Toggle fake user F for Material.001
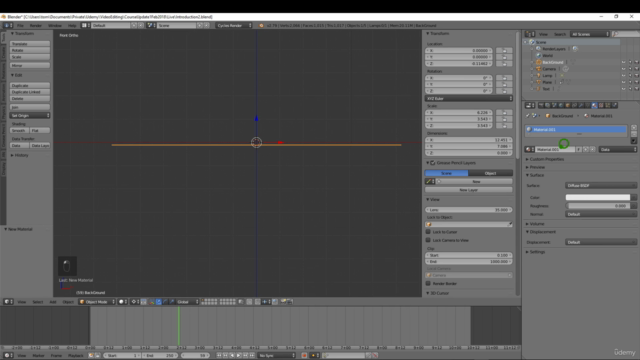 [x=579, y=149]
